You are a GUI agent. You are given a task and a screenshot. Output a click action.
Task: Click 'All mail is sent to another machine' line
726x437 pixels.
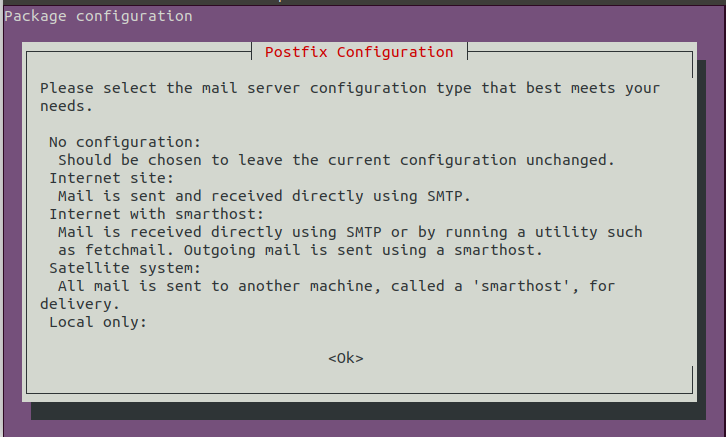tap(337, 286)
